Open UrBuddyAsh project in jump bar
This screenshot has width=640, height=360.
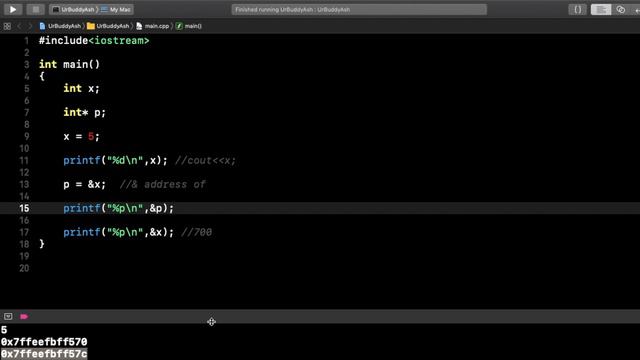(60, 26)
